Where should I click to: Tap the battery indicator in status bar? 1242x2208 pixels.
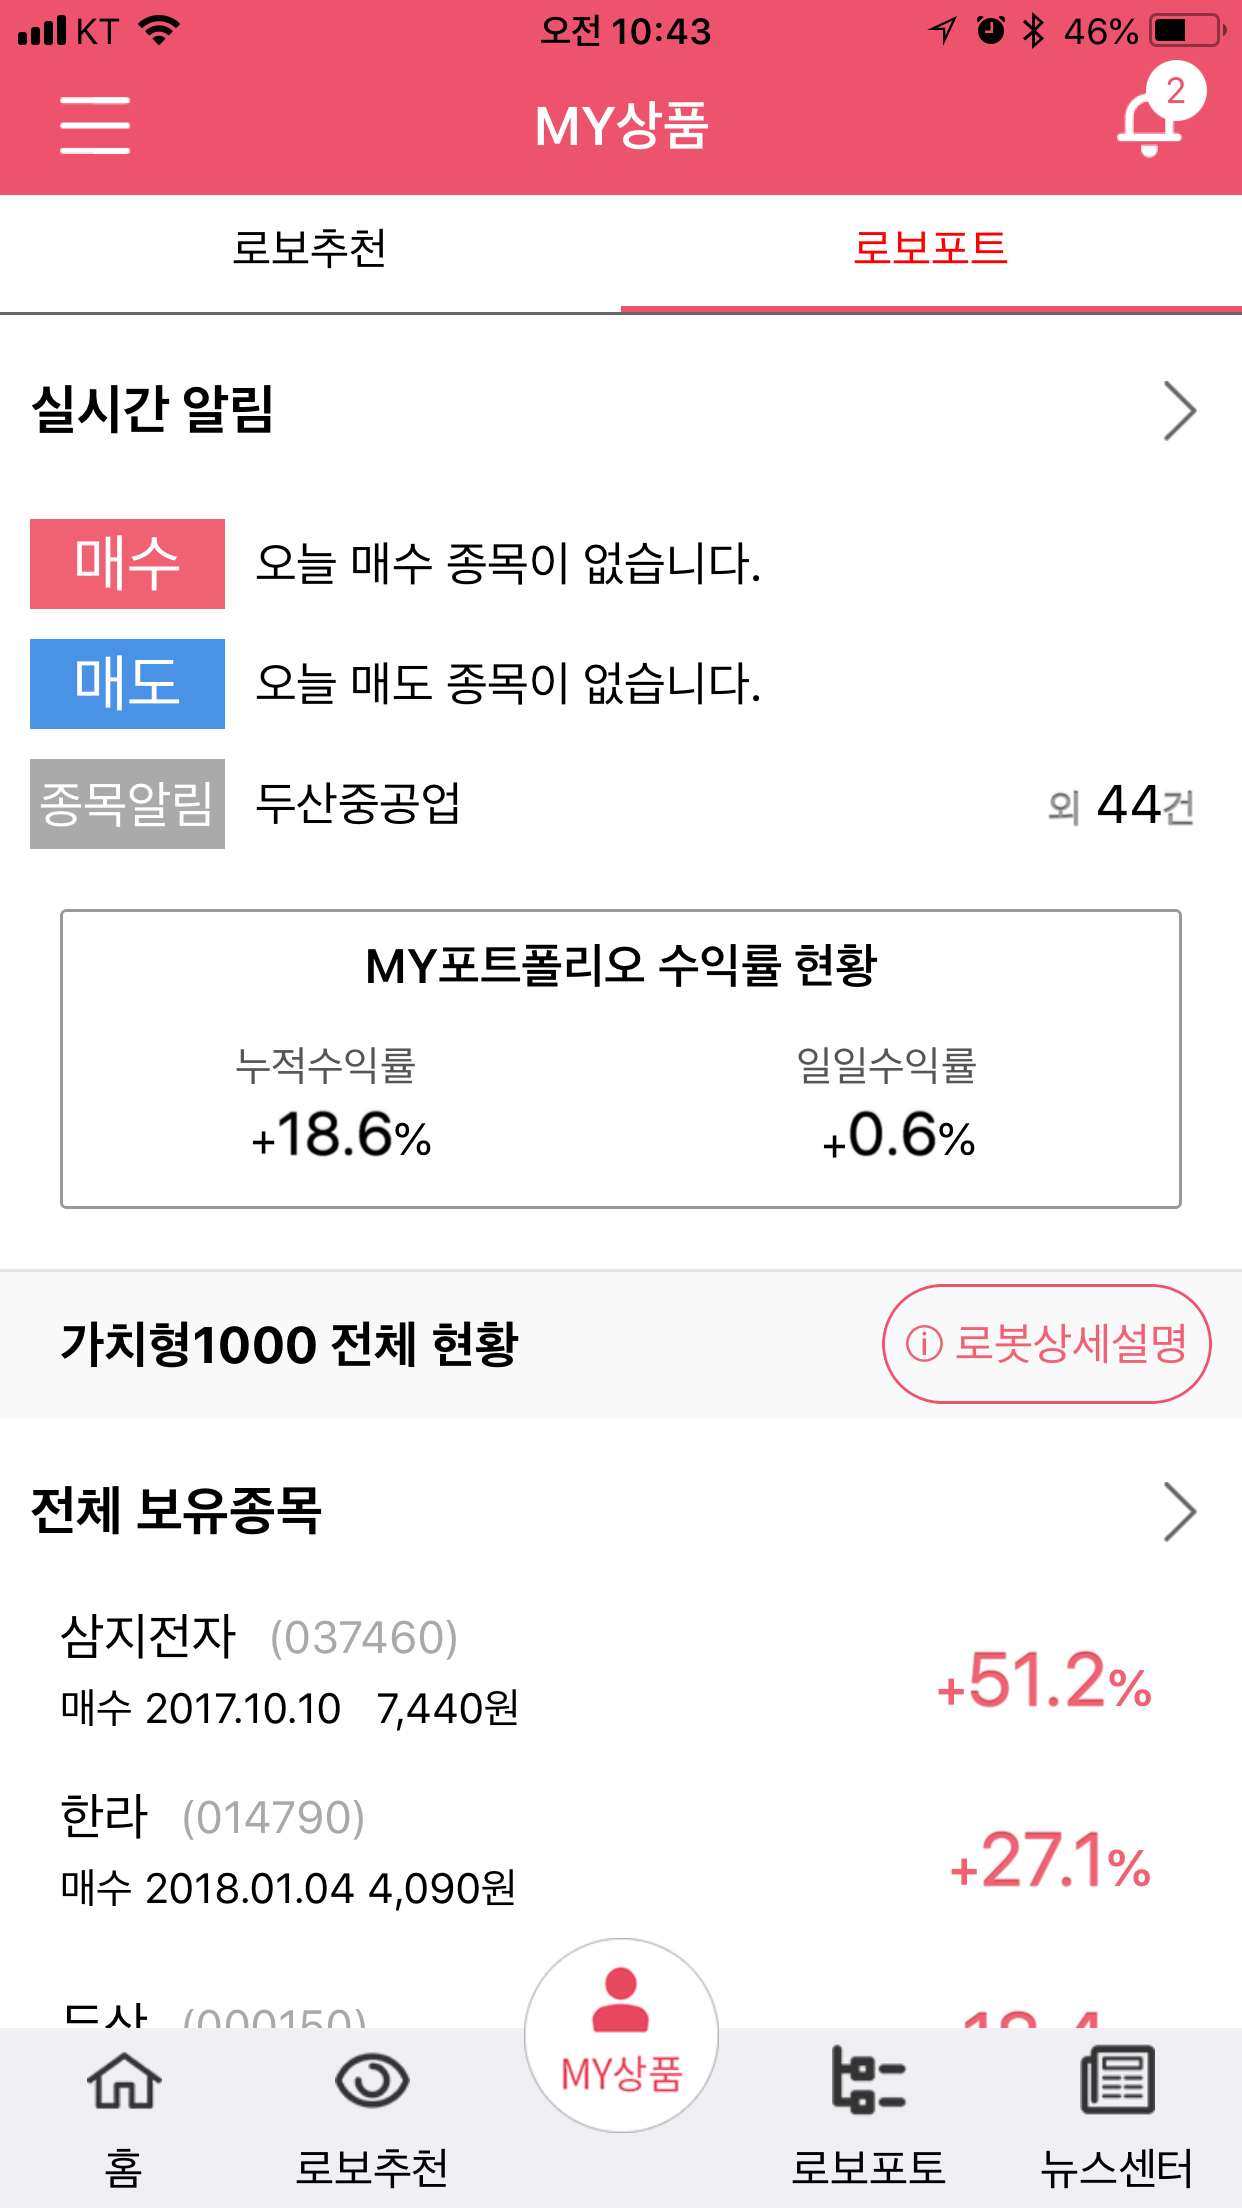tap(1186, 31)
